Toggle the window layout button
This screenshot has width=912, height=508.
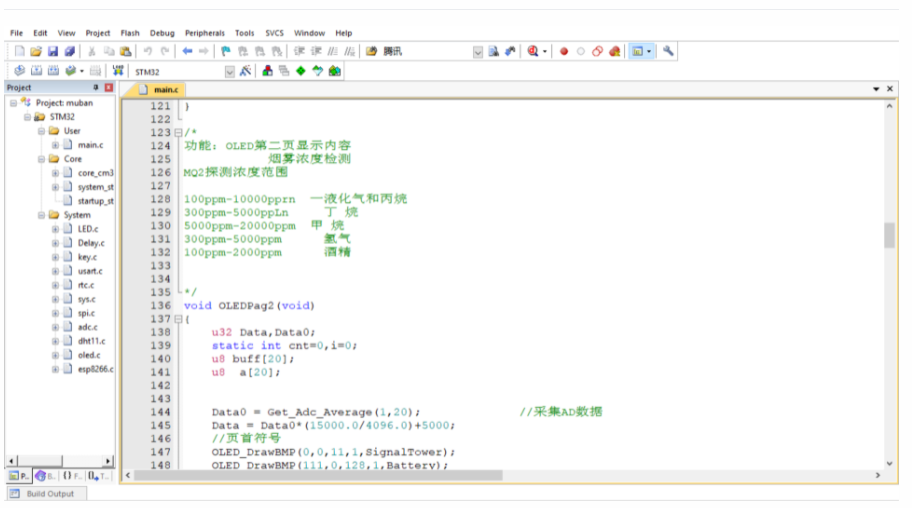tap(637, 51)
